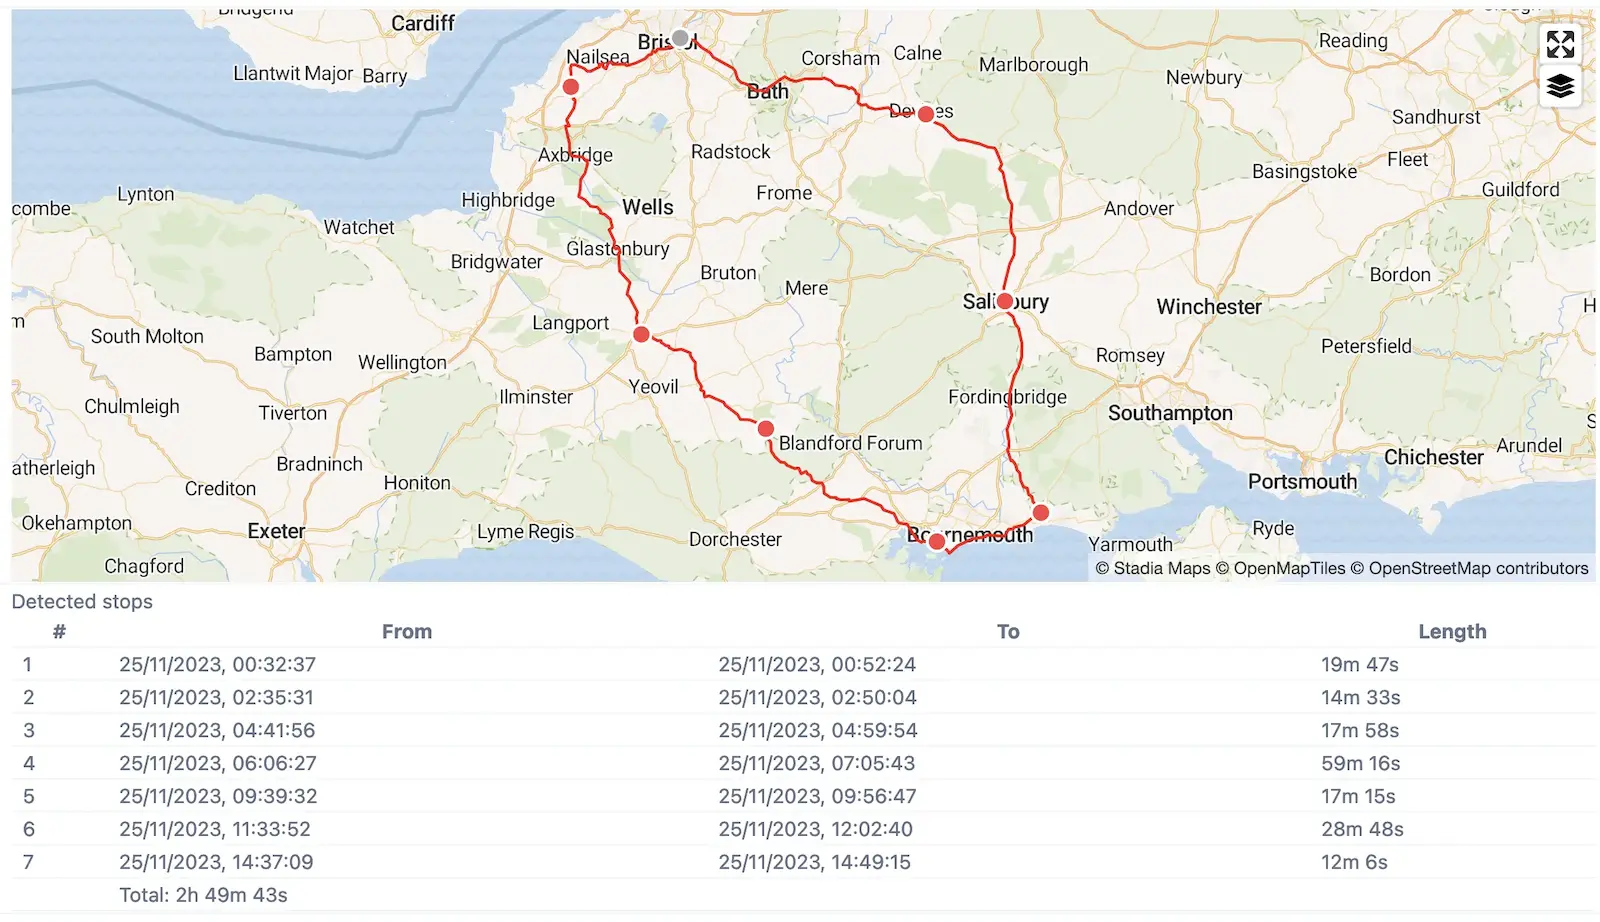The width and height of the screenshot is (1600, 922).
Task: Click the Length column header
Action: [1451, 631]
